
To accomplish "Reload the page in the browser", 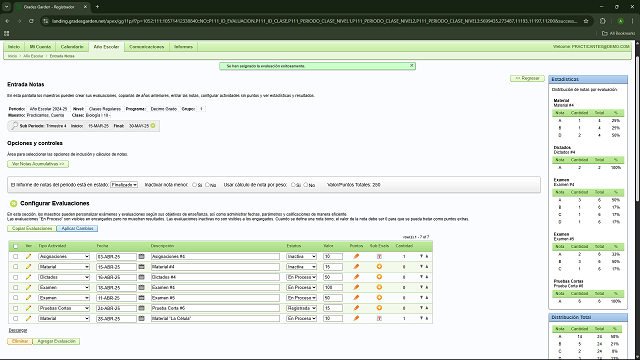I will click(x=31, y=21).
